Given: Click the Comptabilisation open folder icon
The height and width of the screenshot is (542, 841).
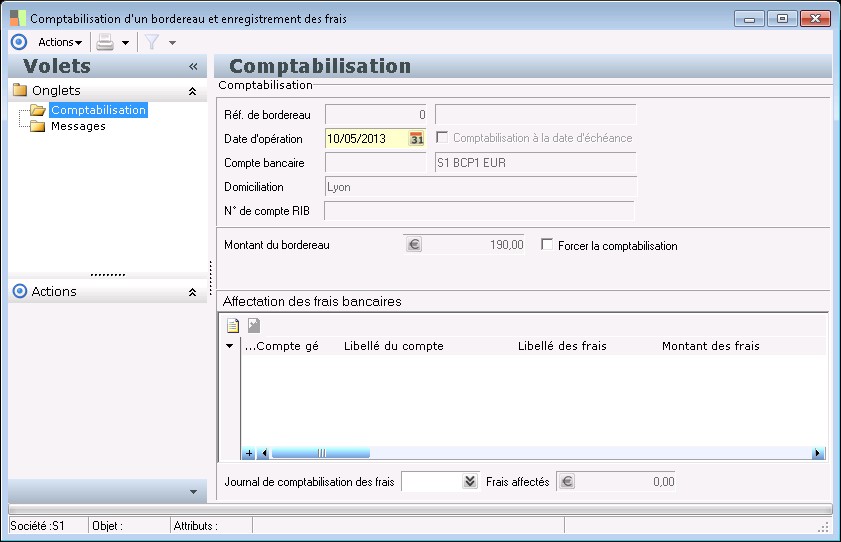Looking at the screenshot, I should [x=38, y=110].
